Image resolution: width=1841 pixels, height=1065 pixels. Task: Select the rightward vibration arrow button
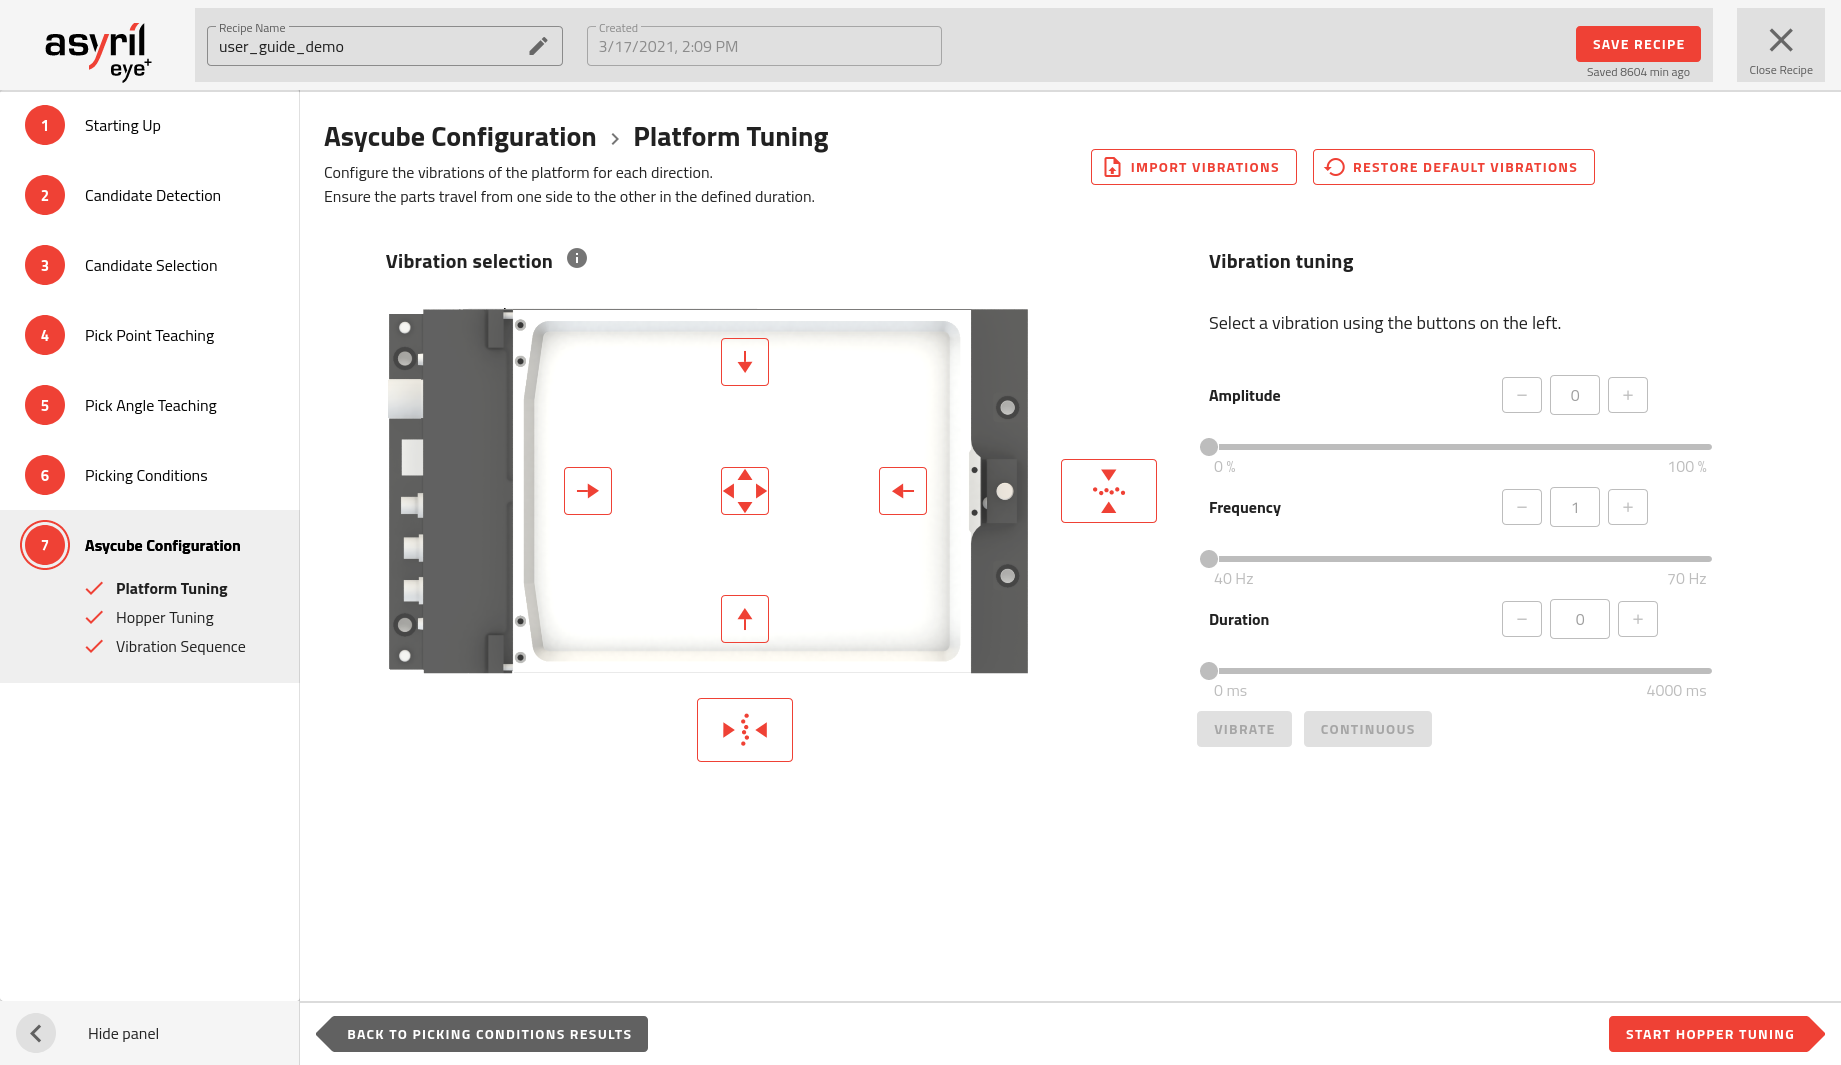point(587,491)
